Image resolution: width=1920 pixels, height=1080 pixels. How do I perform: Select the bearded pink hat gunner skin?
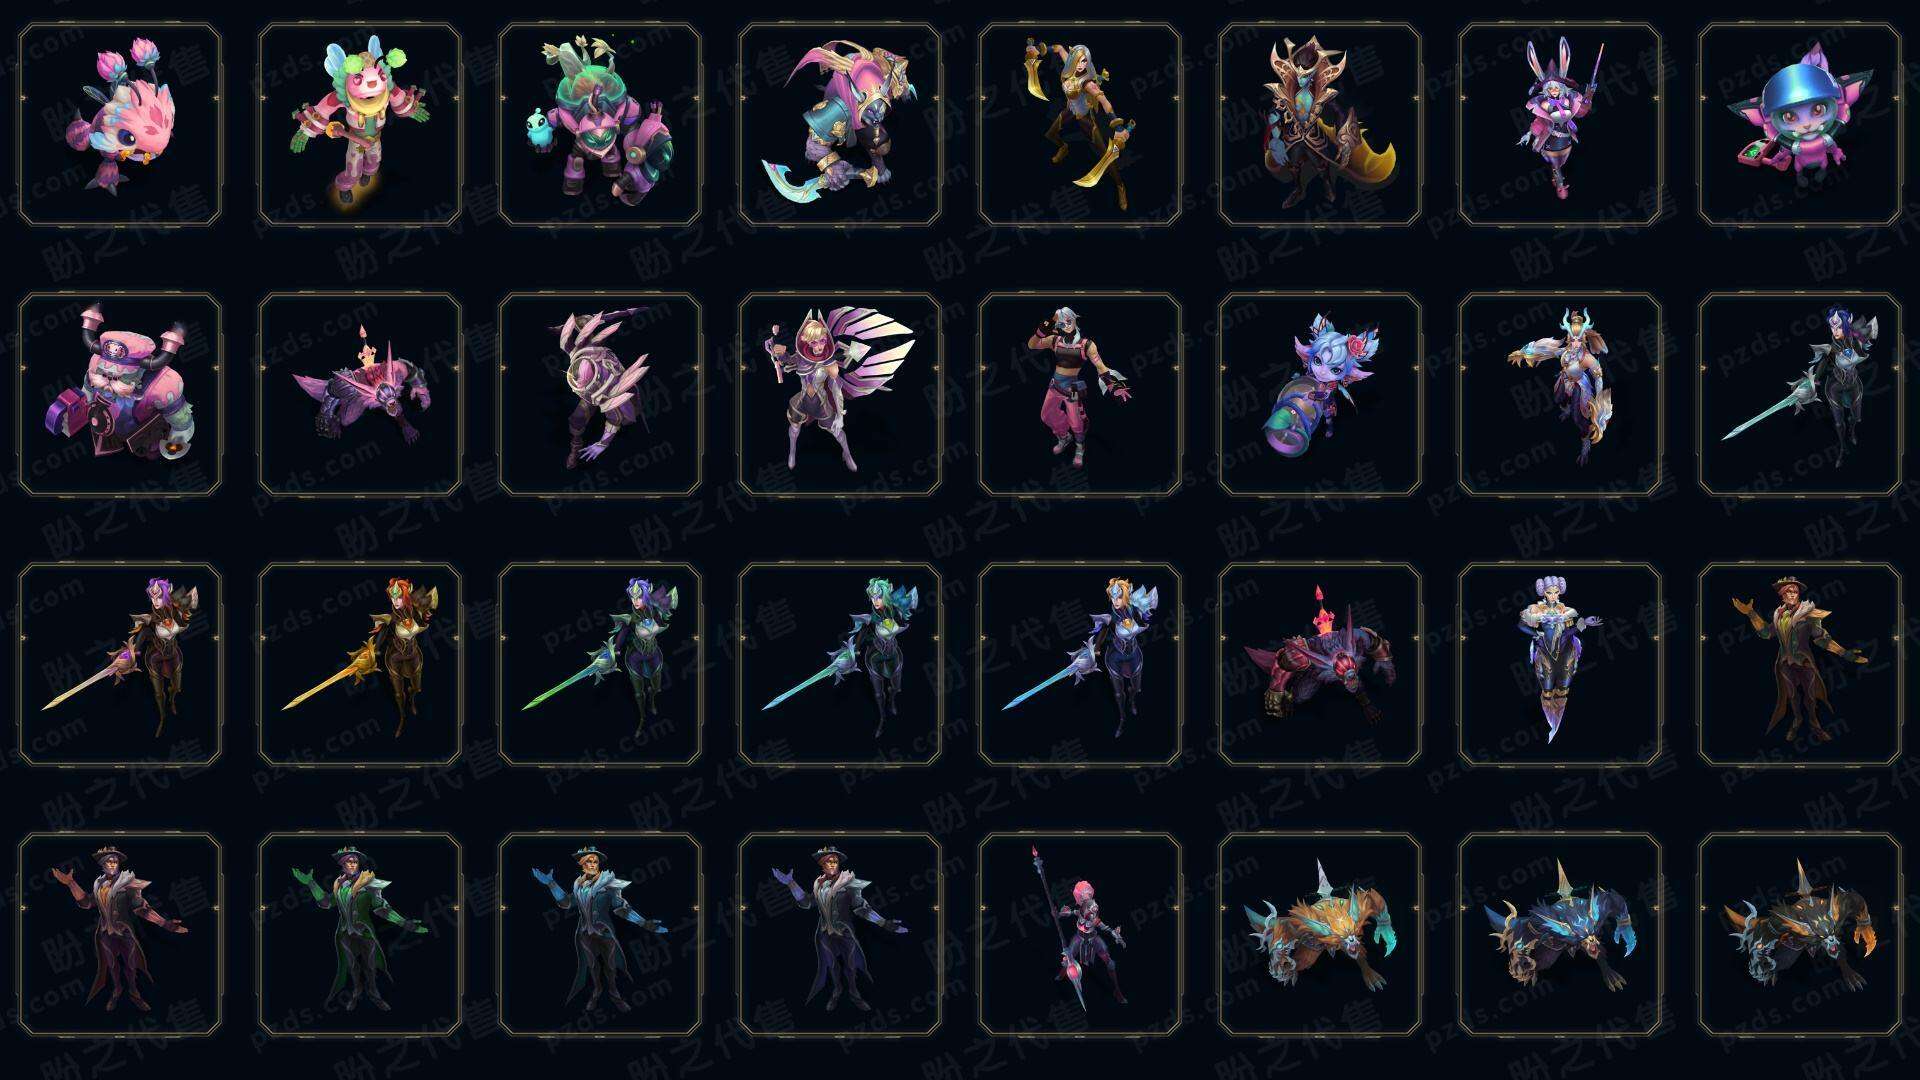pos(120,394)
